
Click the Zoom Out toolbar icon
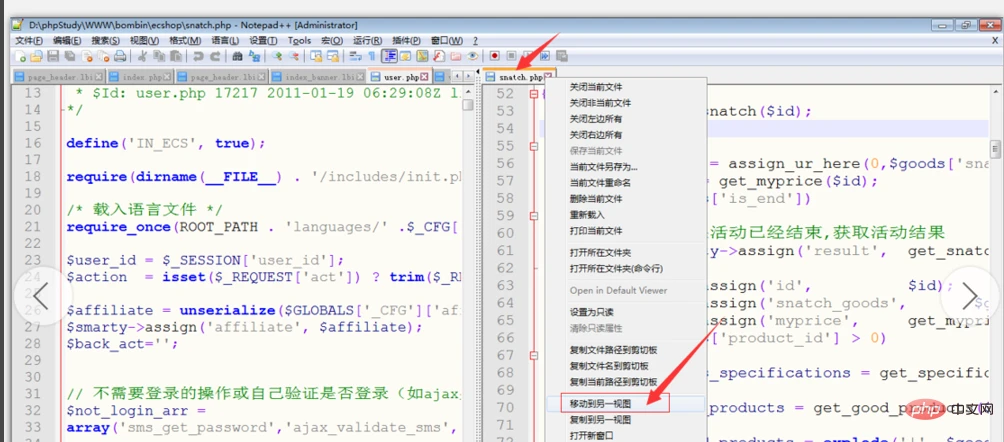click(294, 56)
